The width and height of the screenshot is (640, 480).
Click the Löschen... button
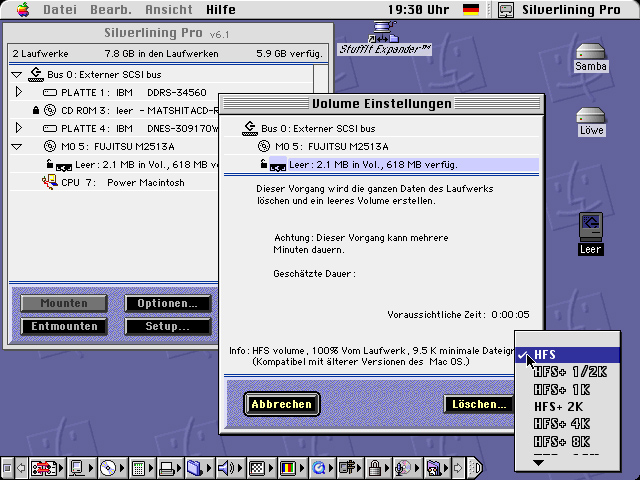click(x=479, y=404)
